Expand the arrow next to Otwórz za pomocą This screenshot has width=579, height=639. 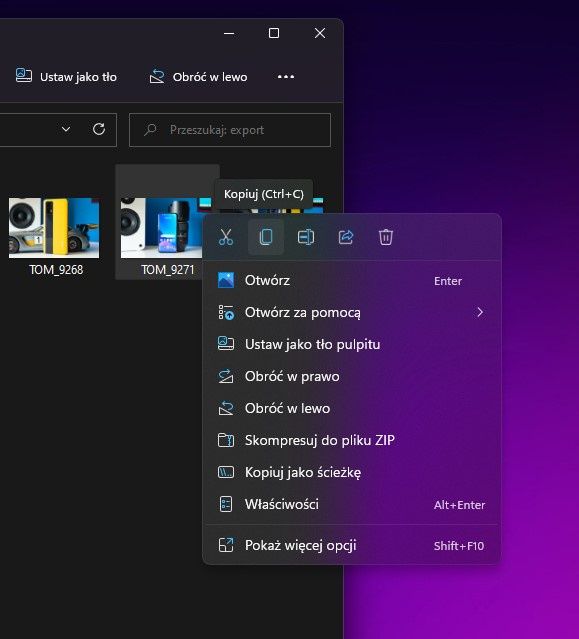[x=480, y=313]
